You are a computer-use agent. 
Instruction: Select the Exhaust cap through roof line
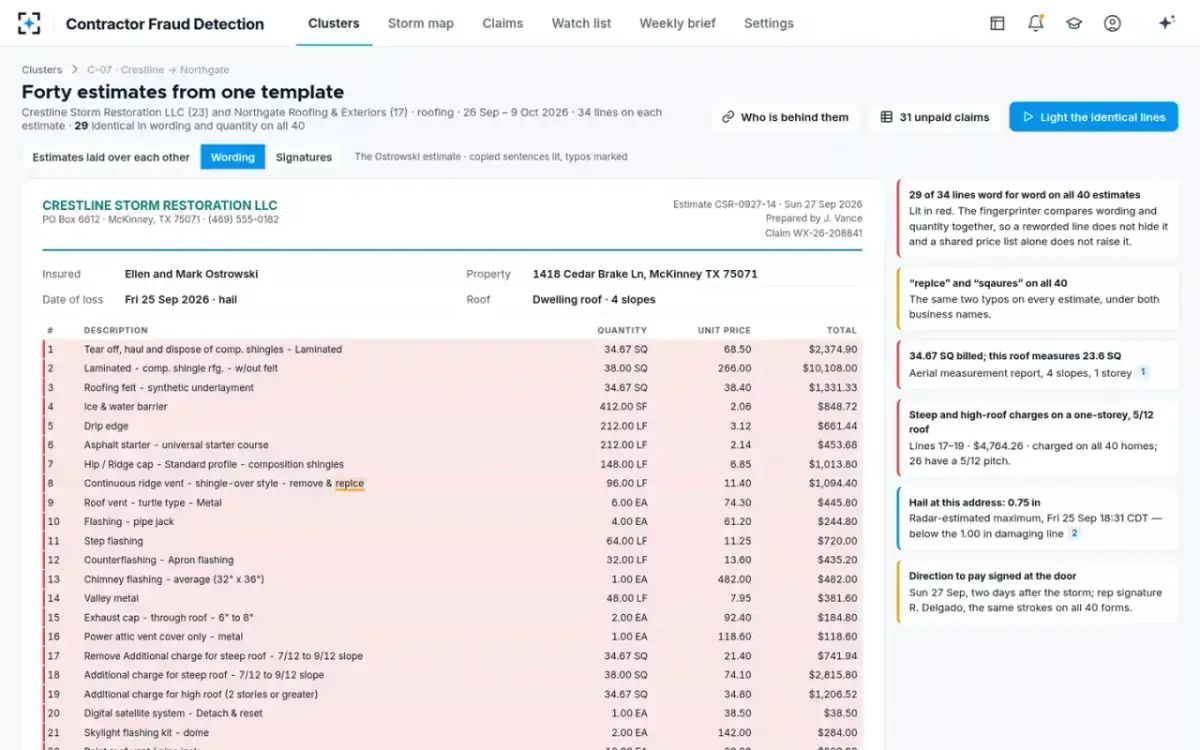click(x=452, y=618)
